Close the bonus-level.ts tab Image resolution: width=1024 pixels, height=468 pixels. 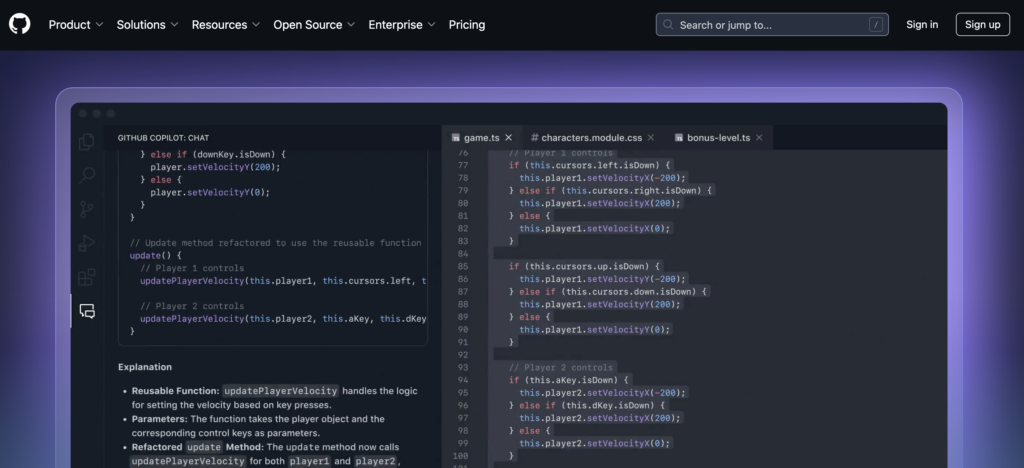[759, 137]
